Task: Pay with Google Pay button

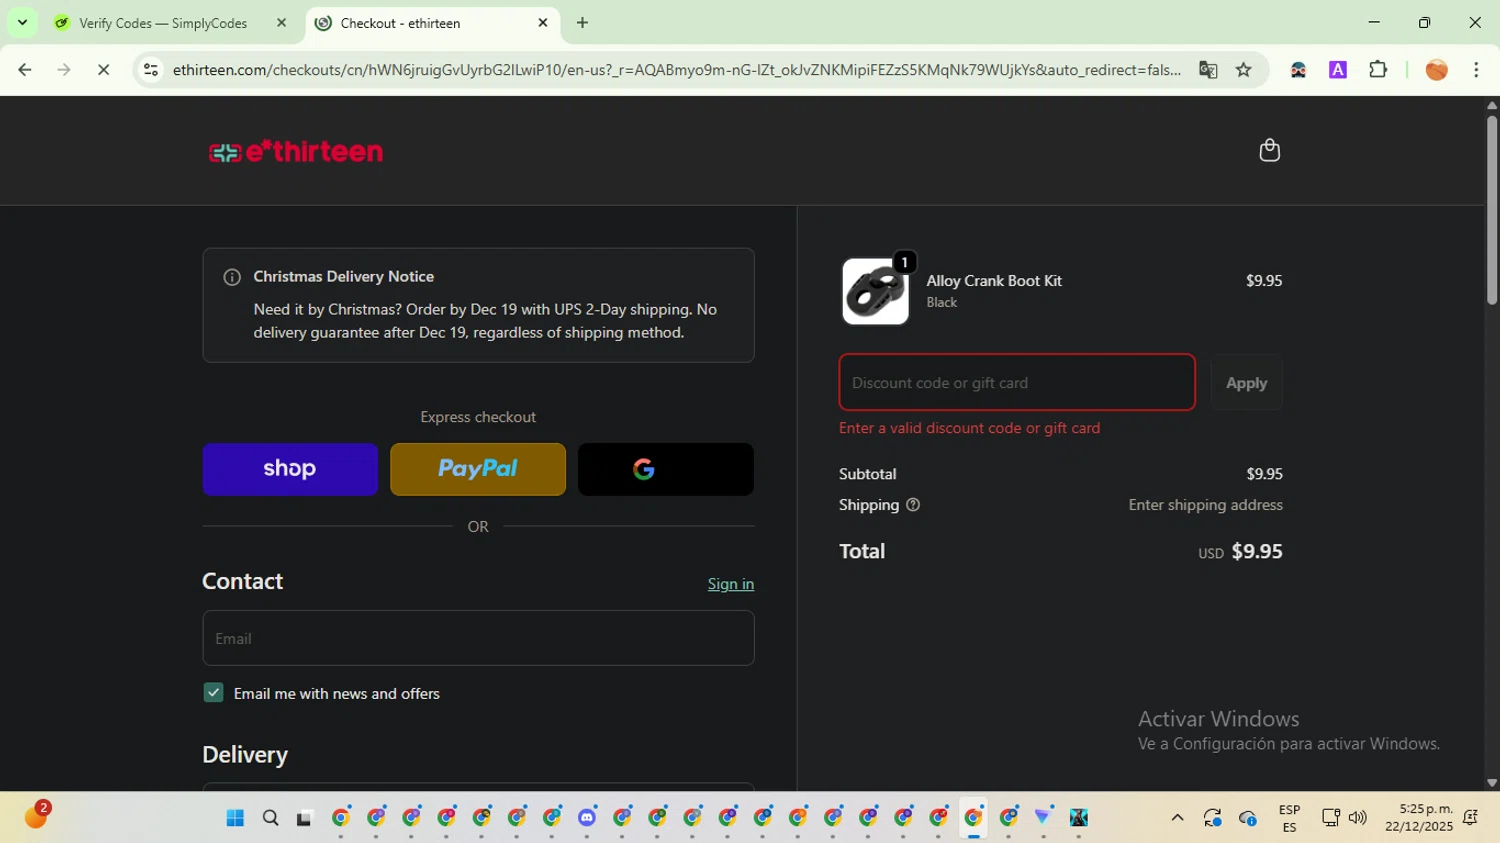Action: tap(666, 469)
